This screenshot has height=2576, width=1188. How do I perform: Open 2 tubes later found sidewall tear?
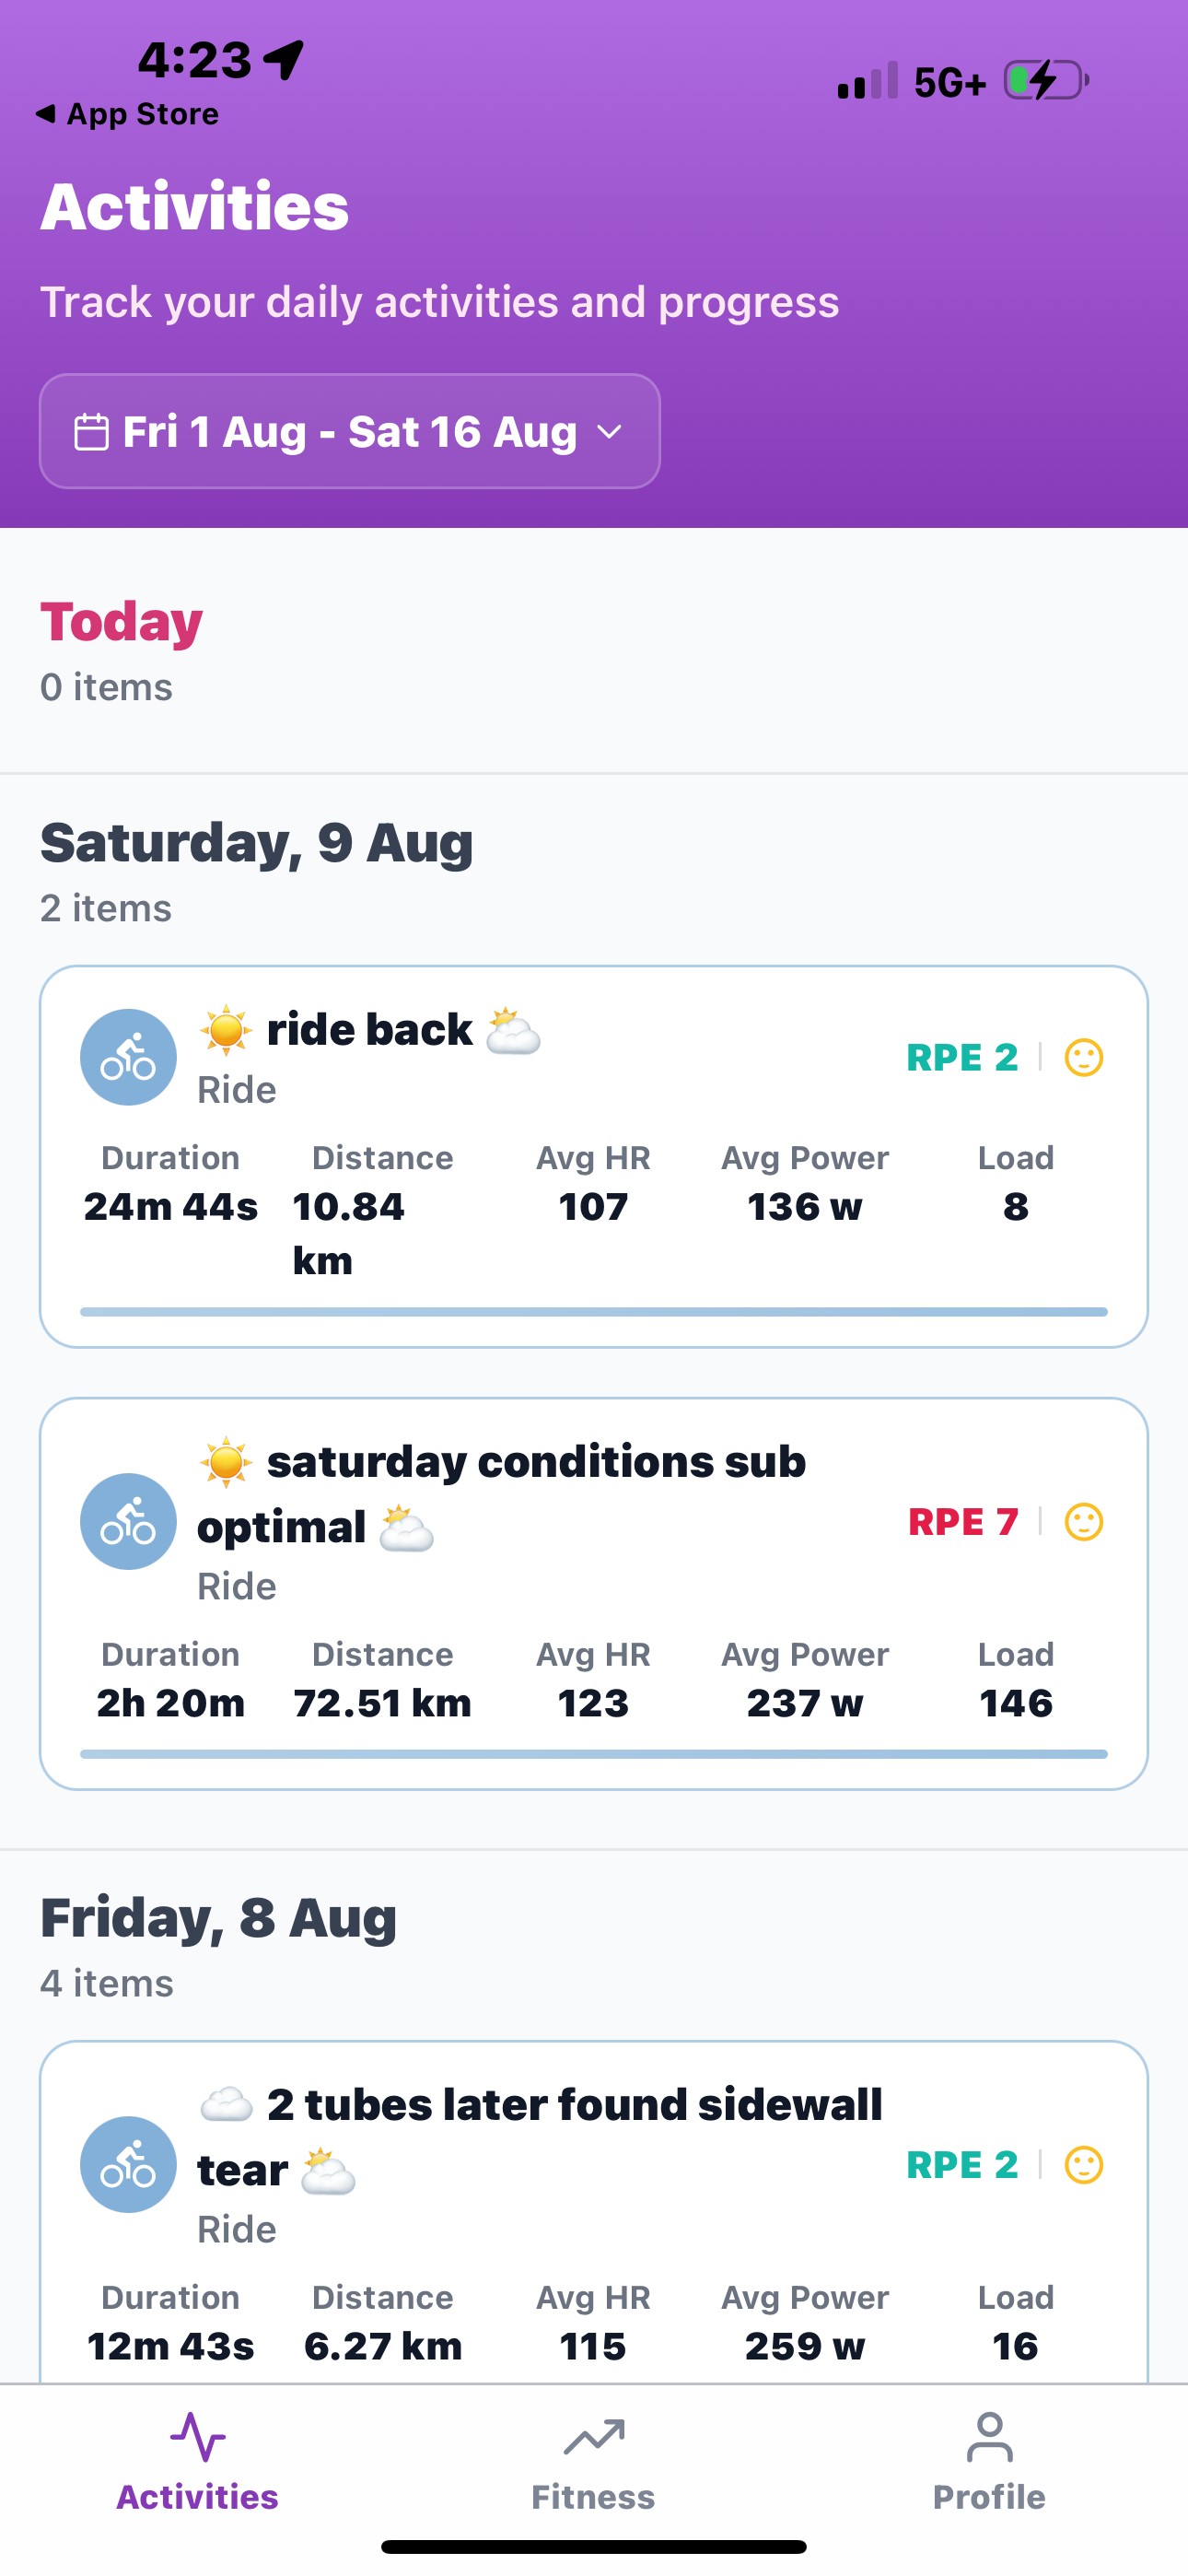pyautogui.click(x=573, y=2105)
